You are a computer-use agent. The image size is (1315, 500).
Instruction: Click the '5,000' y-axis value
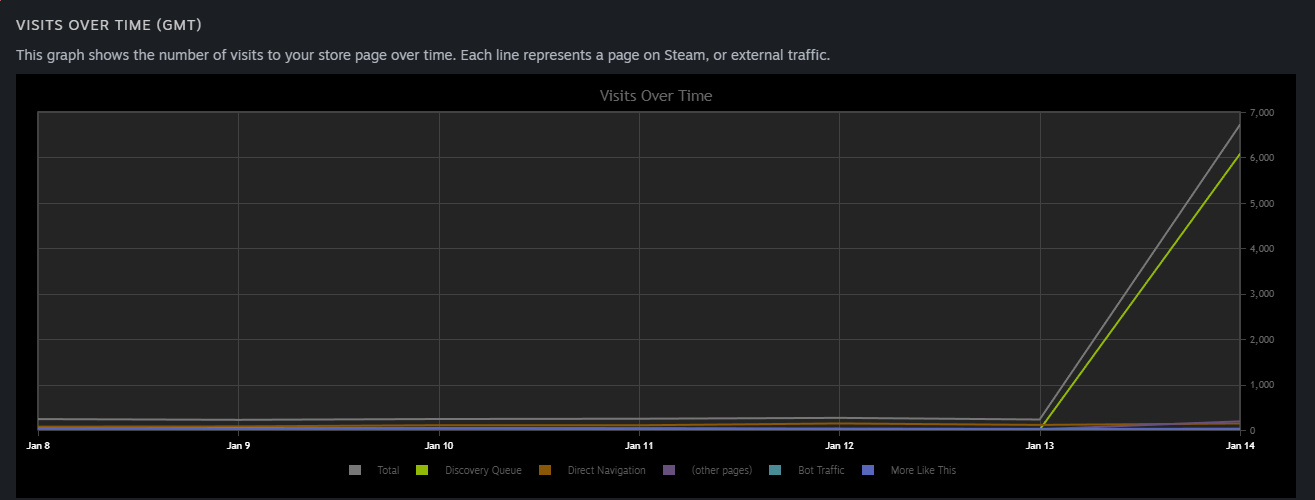coord(1260,204)
